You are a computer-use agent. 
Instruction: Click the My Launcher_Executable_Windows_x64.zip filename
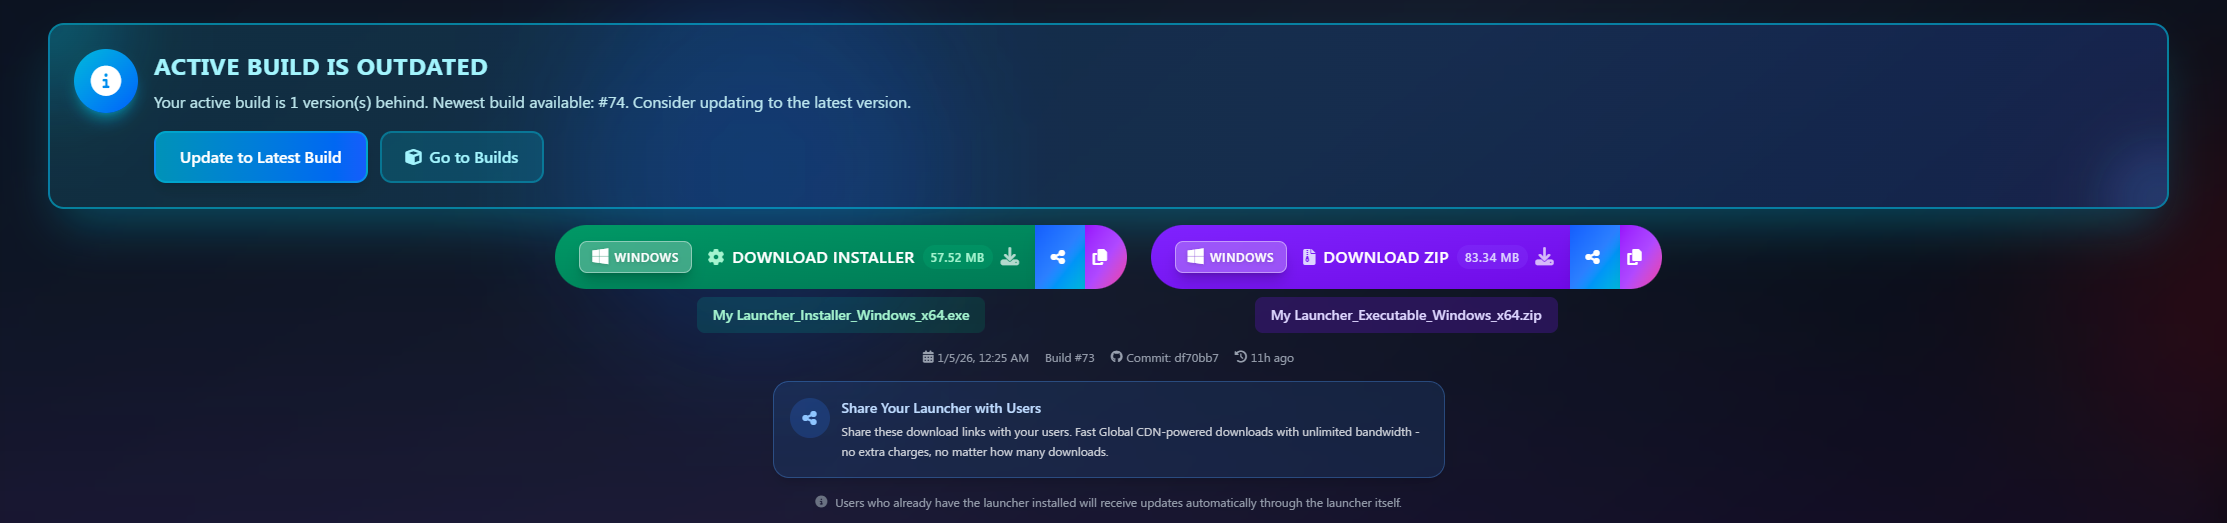tap(1405, 315)
